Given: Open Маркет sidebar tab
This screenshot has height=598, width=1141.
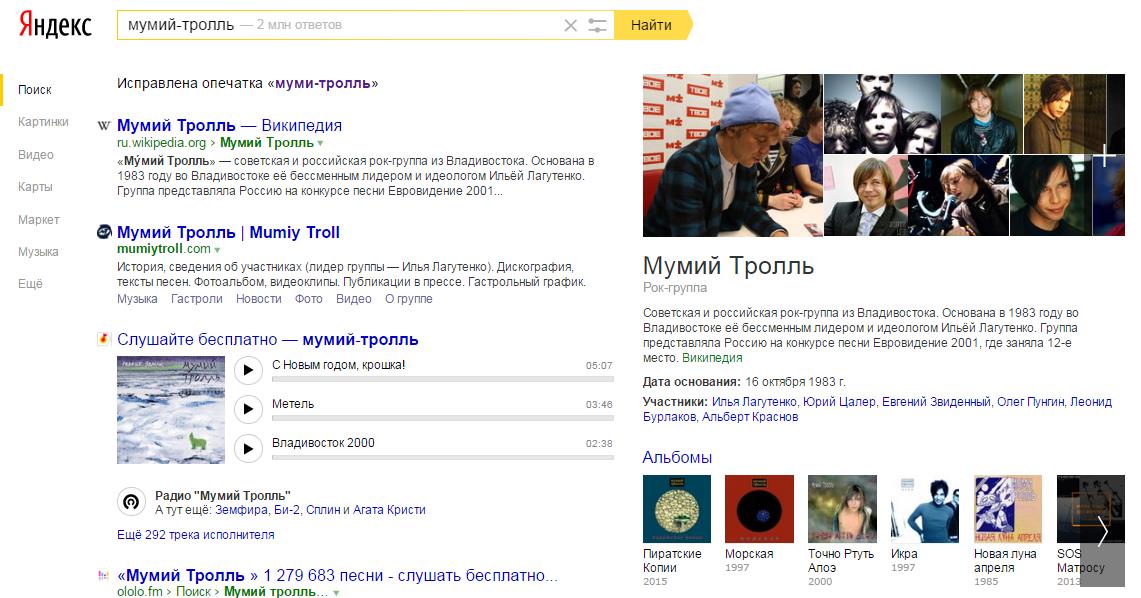Looking at the screenshot, I should click(x=39, y=219).
